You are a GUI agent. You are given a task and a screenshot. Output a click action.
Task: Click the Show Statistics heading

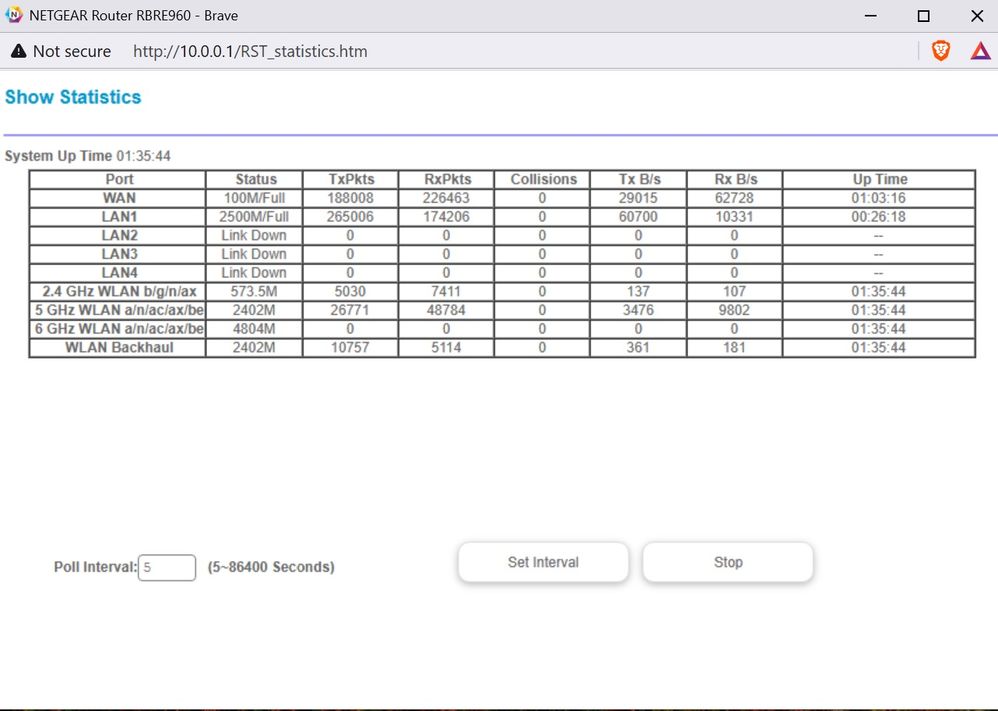73,97
